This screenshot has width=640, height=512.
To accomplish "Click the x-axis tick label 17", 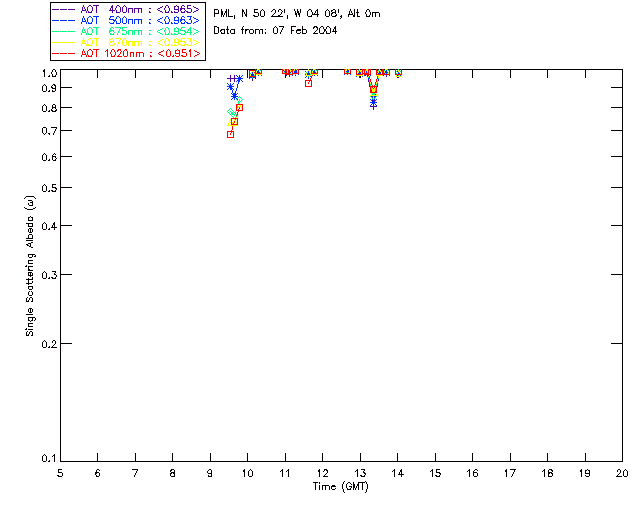I will (x=510, y=473).
